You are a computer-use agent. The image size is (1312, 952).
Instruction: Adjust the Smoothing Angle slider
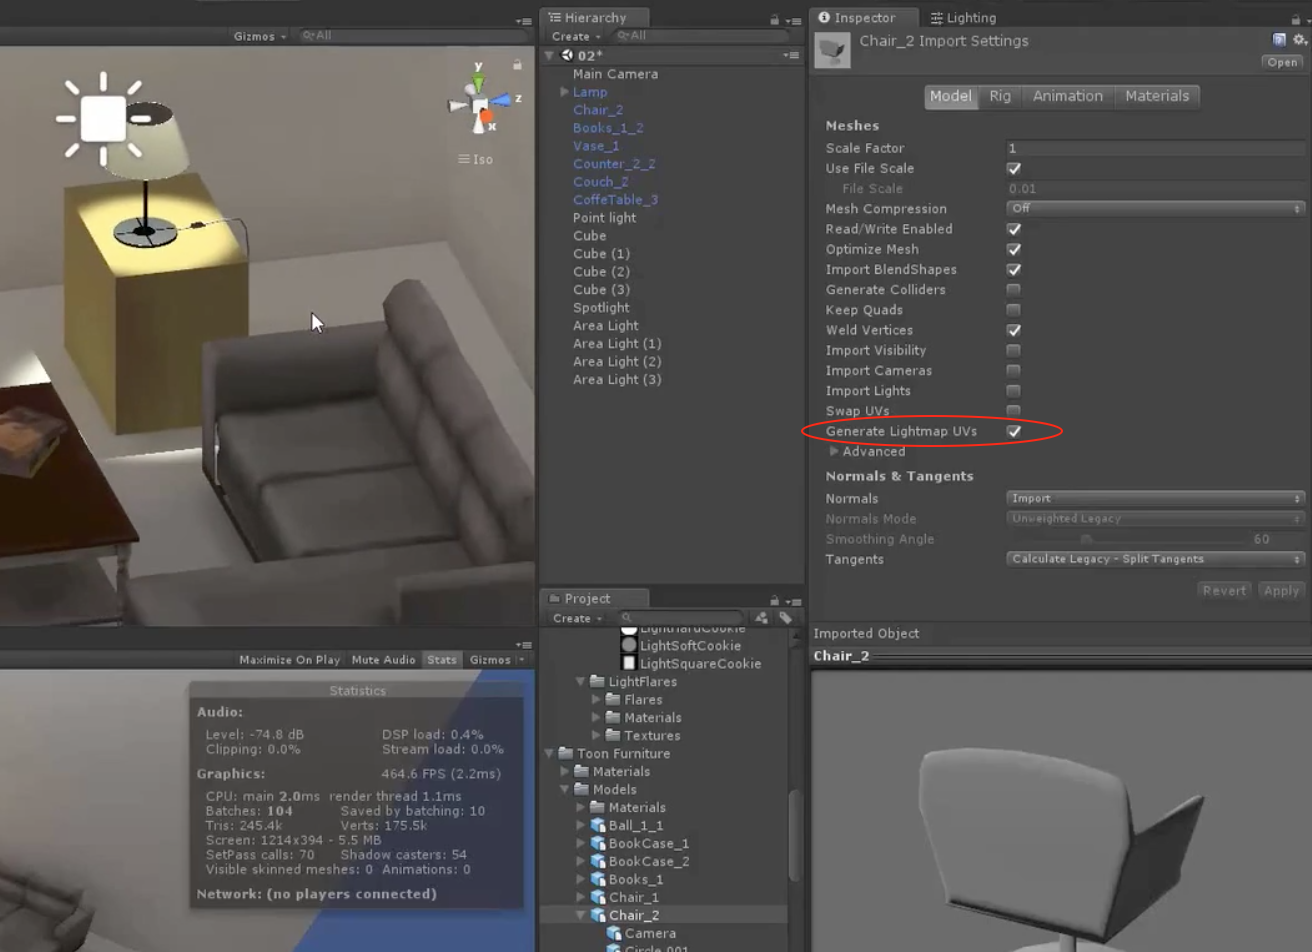click(x=1087, y=539)
